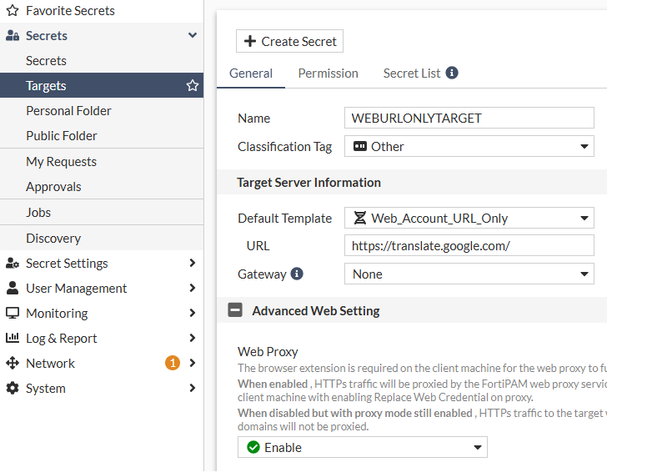Switch to the Permission tab
This screenshot has height=473, width=652.
328,73
